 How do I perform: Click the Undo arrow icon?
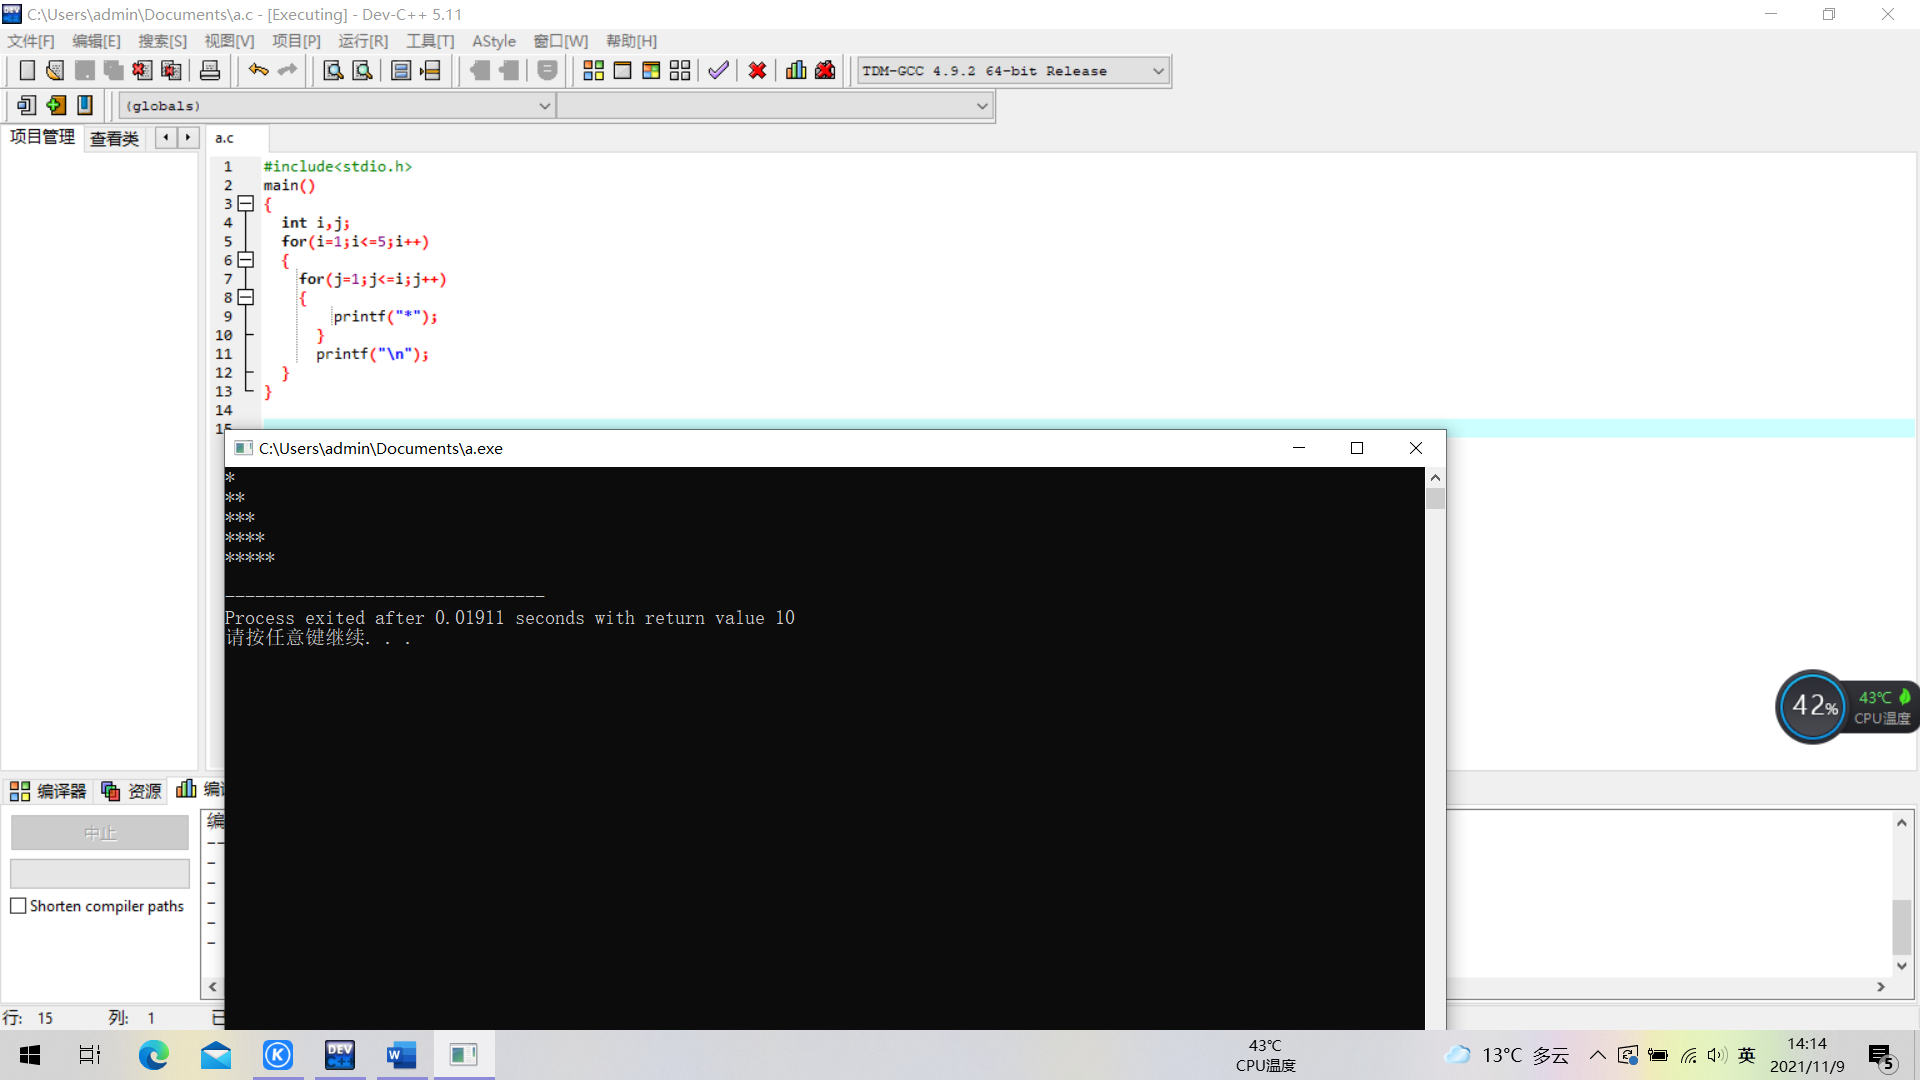[x=258, y=70]
